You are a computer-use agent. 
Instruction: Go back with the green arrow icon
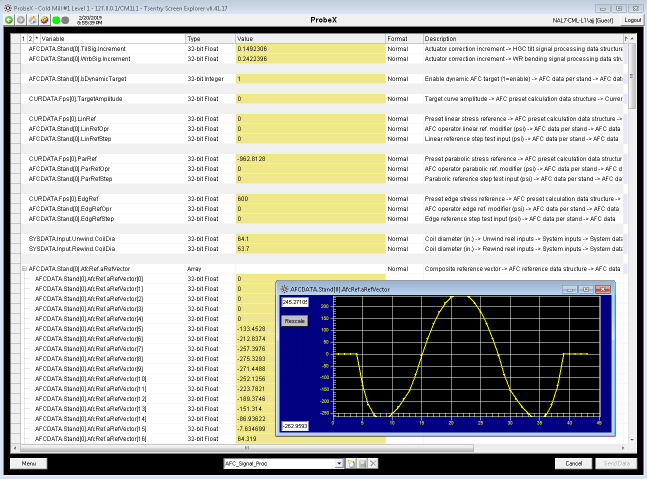click(x=9, y=20)
